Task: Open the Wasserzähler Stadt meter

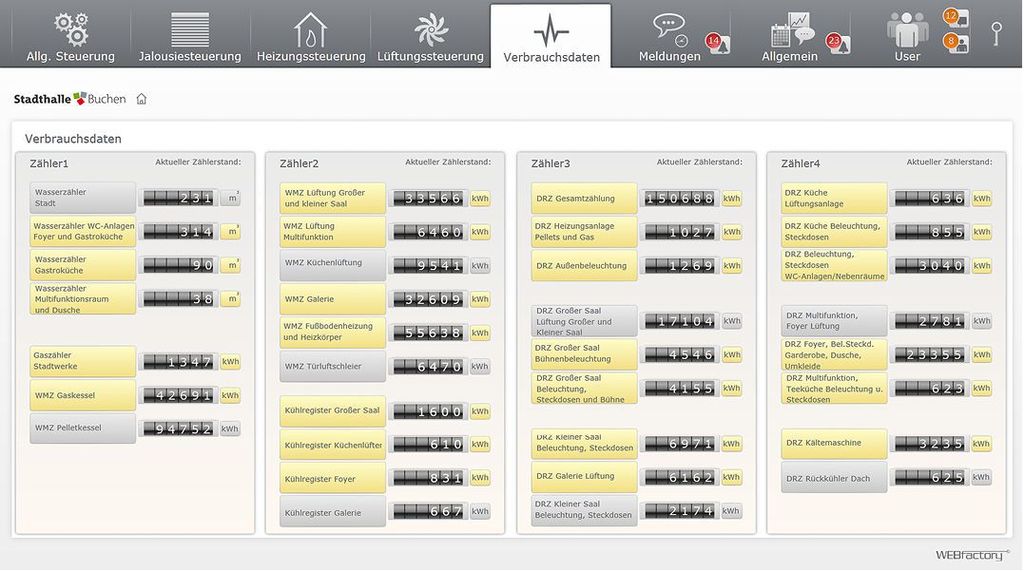Action: pos(82,198)
